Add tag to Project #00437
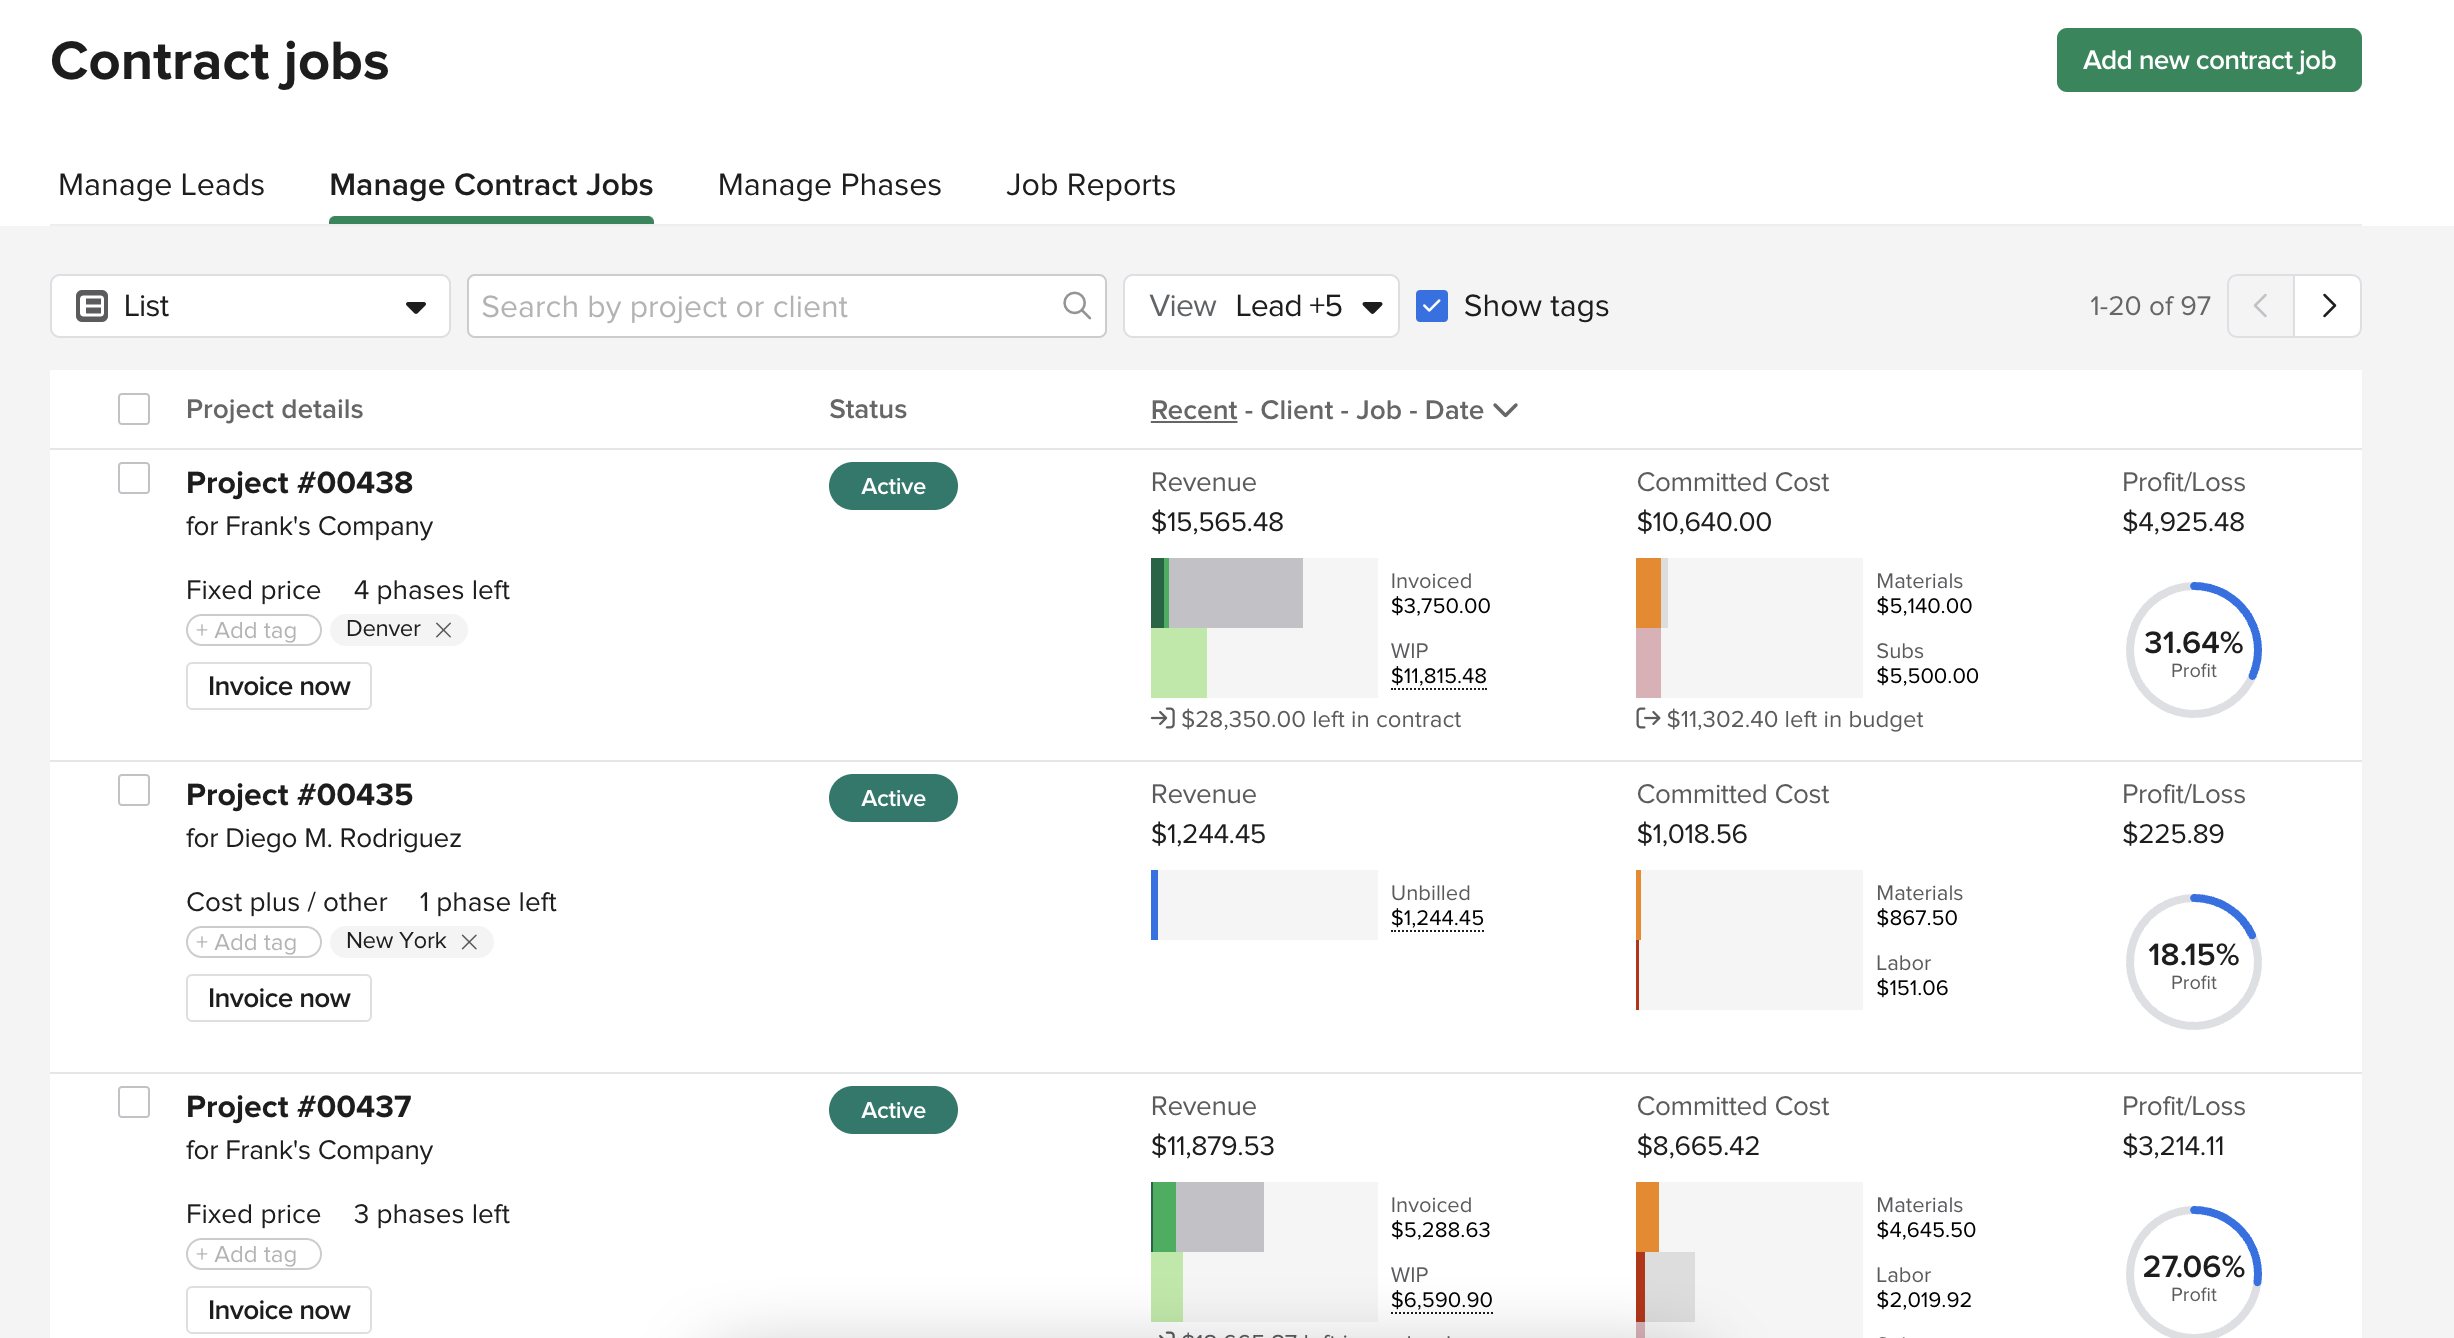The width and height of the screenshot is (2454, 1338). 254,1254
